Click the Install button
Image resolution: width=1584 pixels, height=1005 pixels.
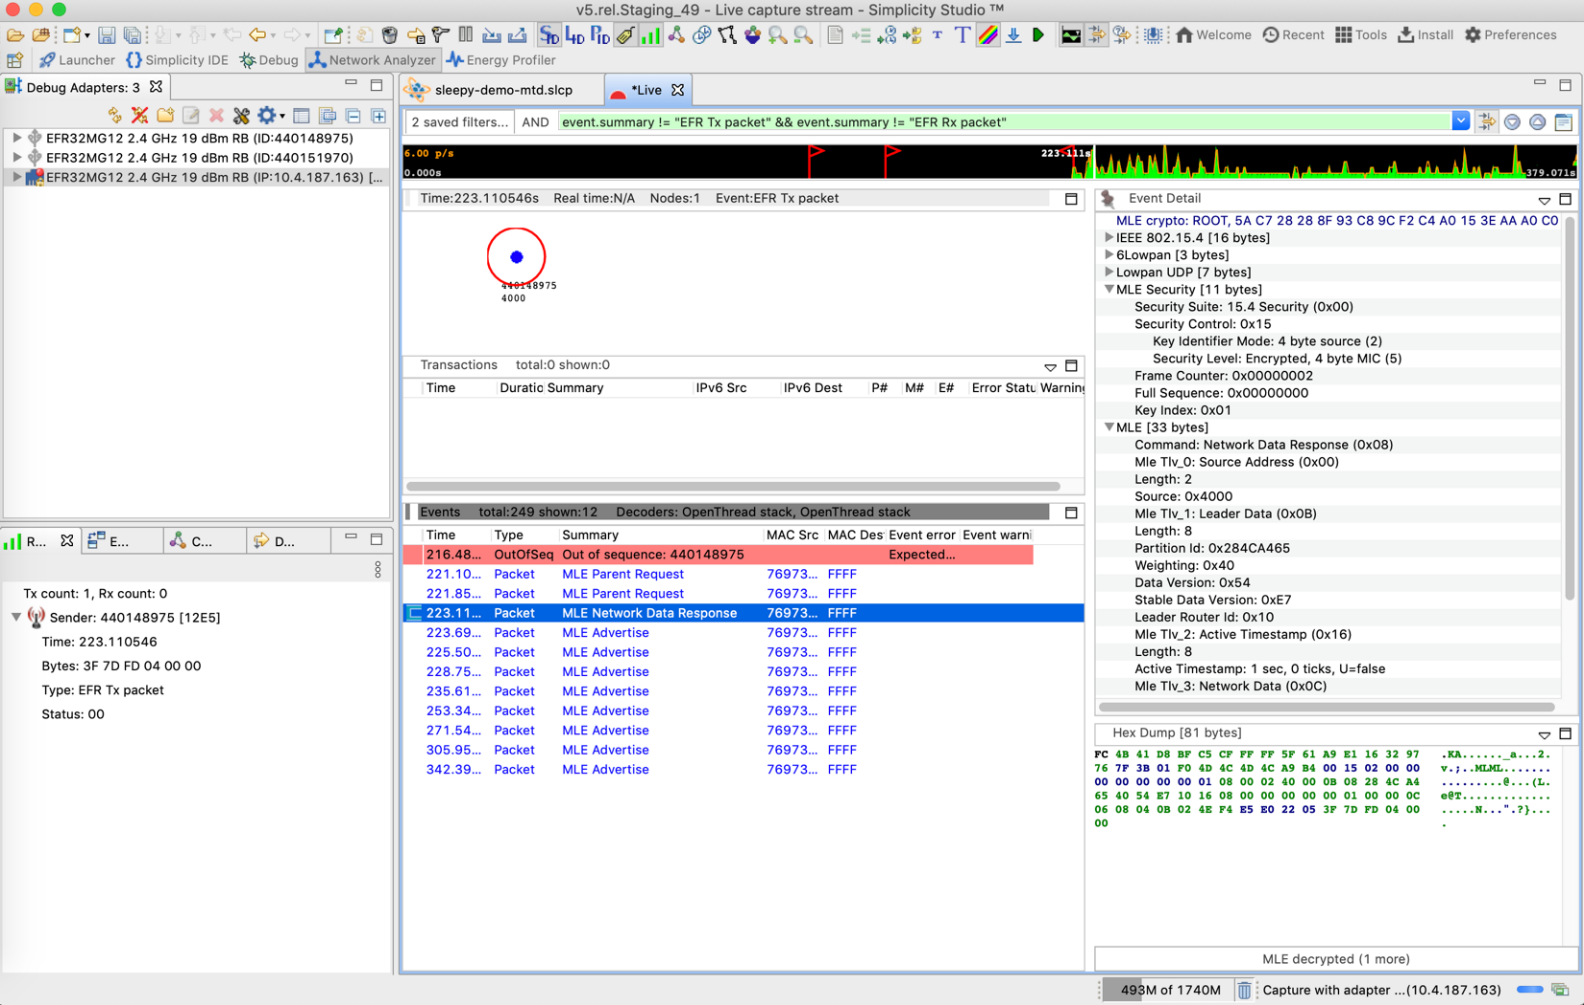1425,35
